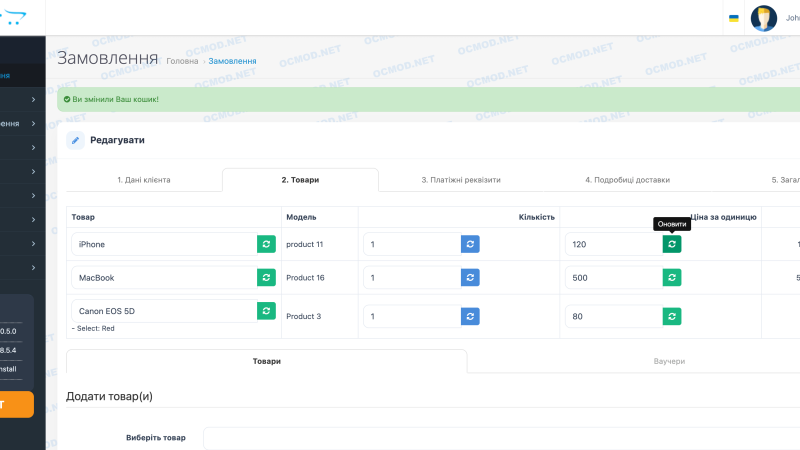Click the quantity field in the iPhone row
Screen dimensions: 800x450
coord(412,244)
